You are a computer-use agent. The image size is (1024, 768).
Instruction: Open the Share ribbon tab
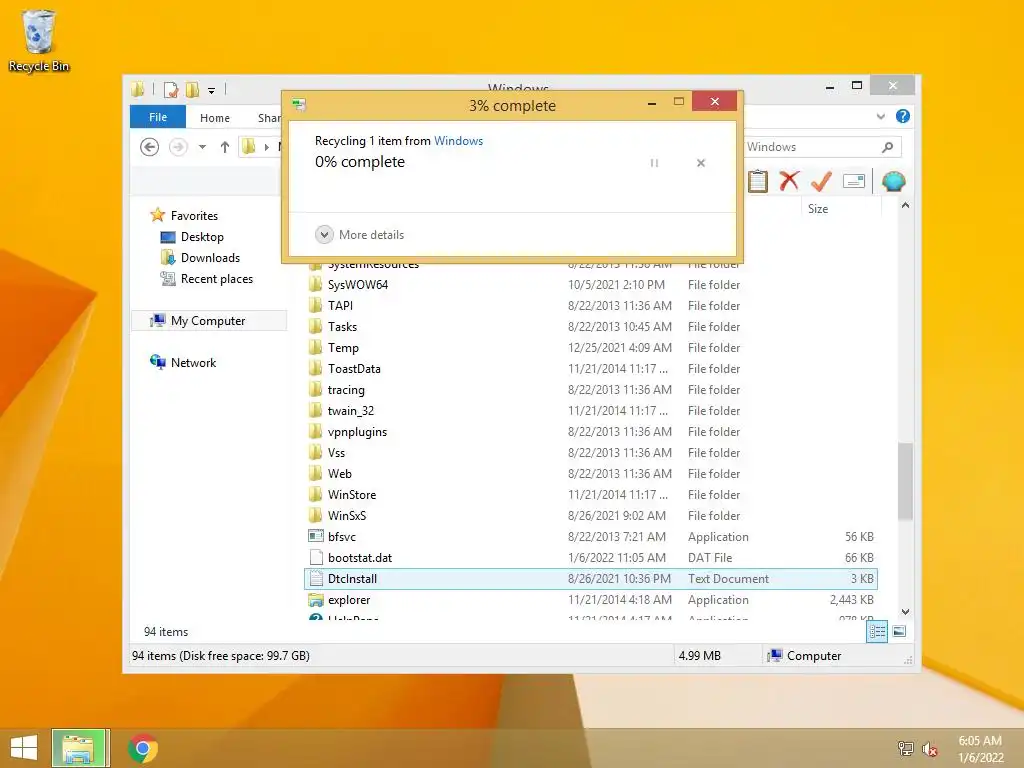click(269, 118)
